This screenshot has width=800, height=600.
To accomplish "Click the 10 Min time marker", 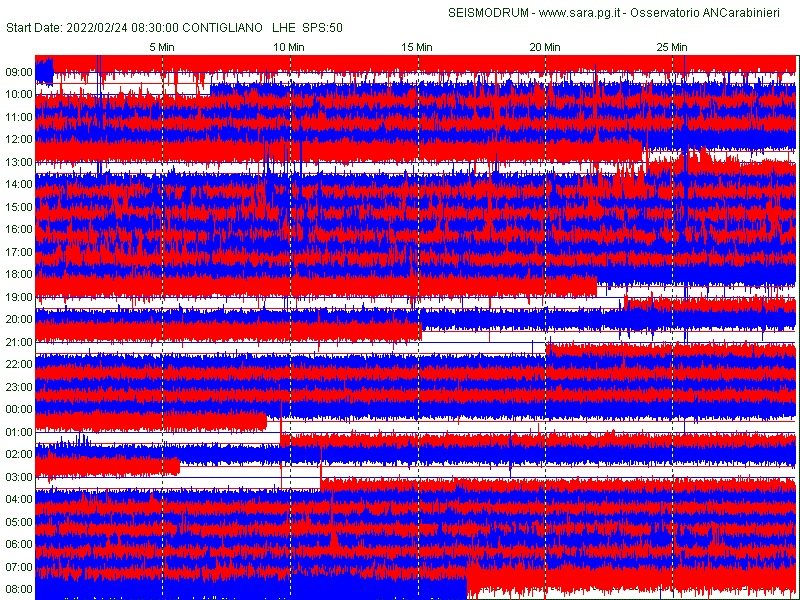I will (x=289, y=47).
